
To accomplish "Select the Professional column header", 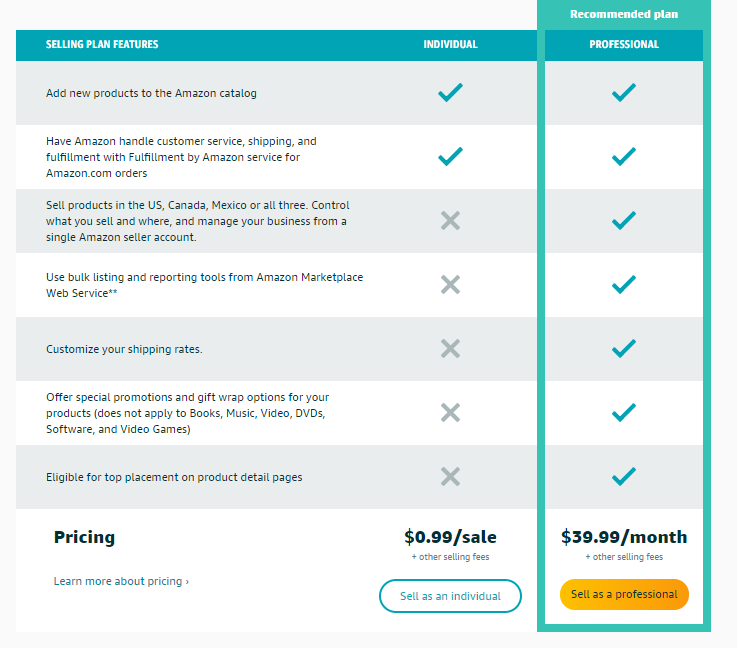I will tap(624, 45).
